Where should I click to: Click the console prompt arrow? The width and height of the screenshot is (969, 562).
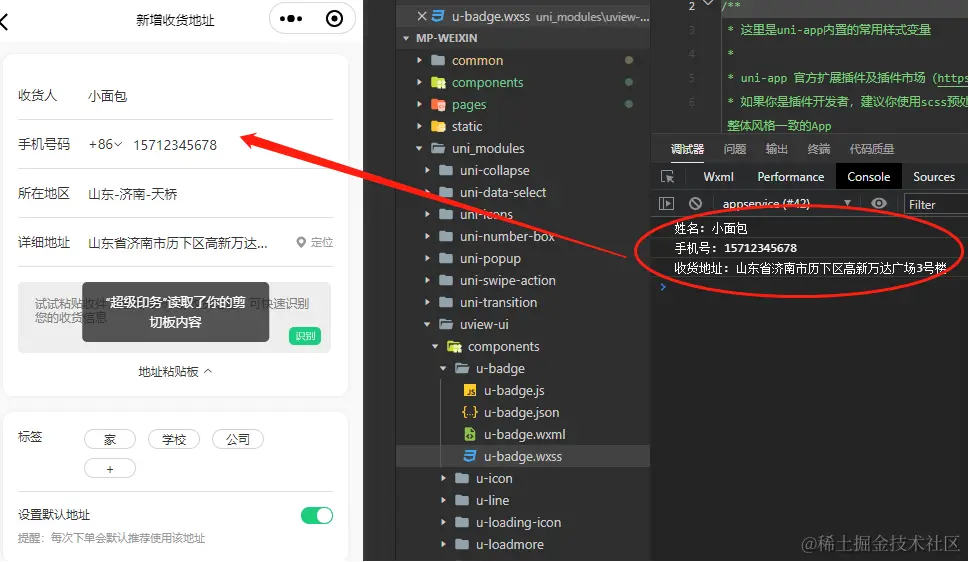pos(663,287)
